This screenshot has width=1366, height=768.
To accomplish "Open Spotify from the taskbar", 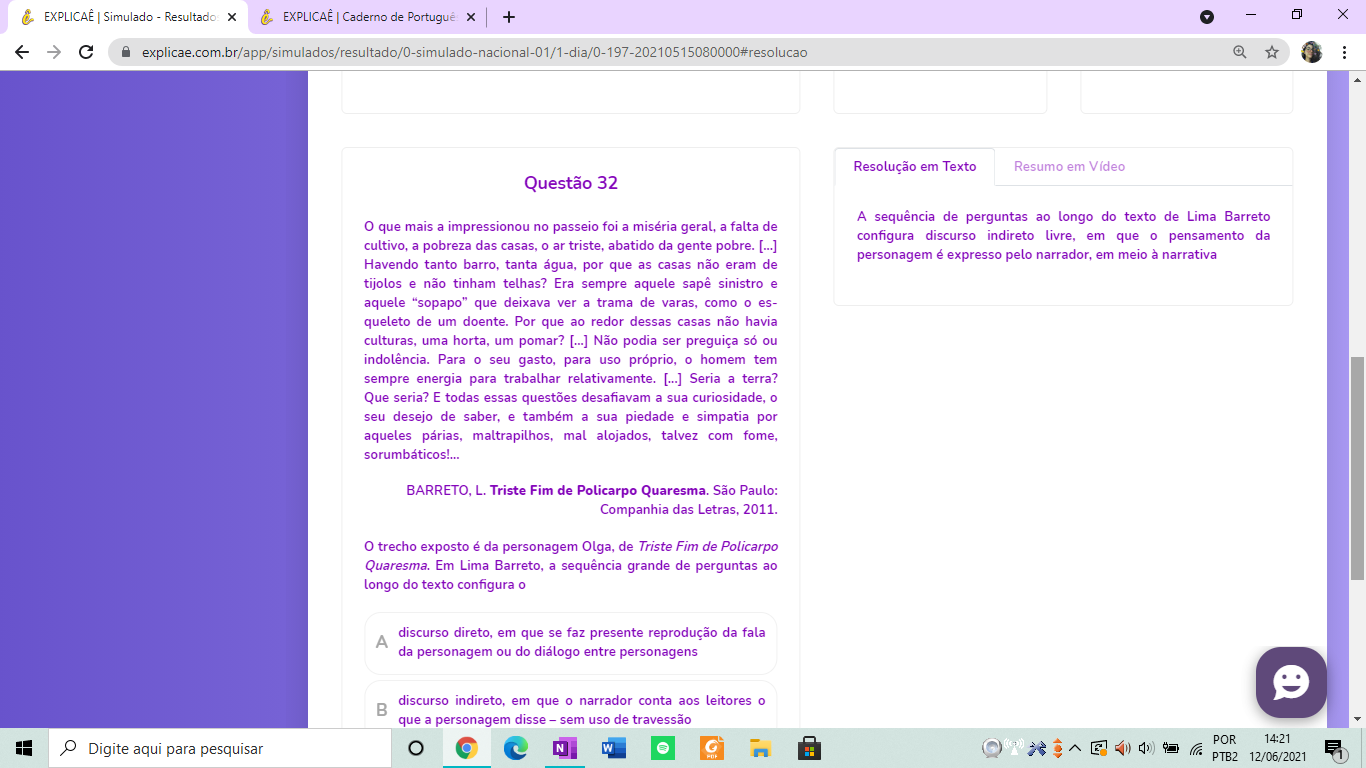I will click(x=662, y=748).
